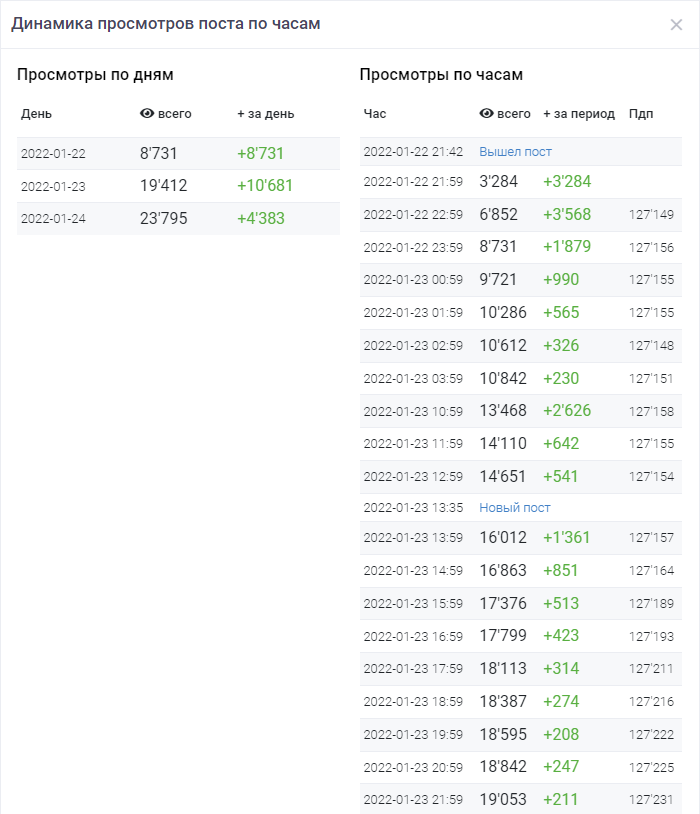Screen dimensions: 700x814
Task: Click the 'Просмотры по часам' heading
Action: click(441, 75)
